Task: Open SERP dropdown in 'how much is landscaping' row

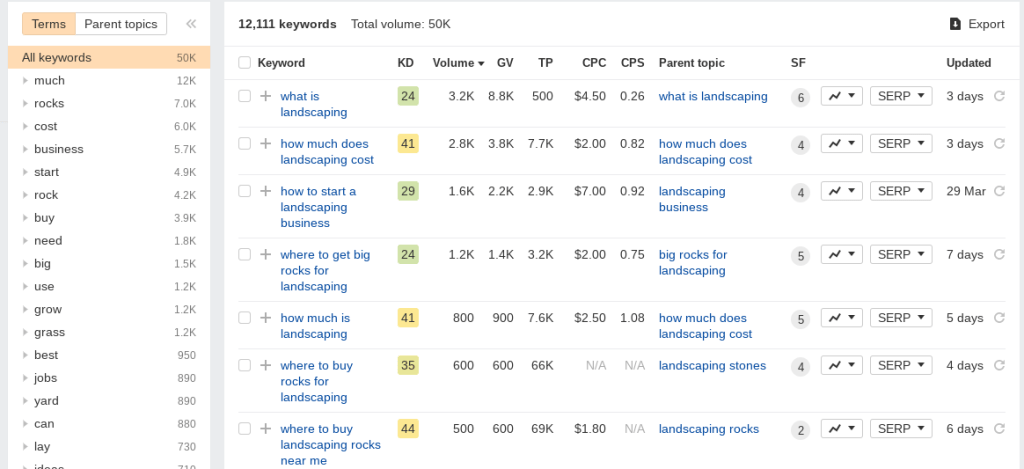Action: pos(901,318)
